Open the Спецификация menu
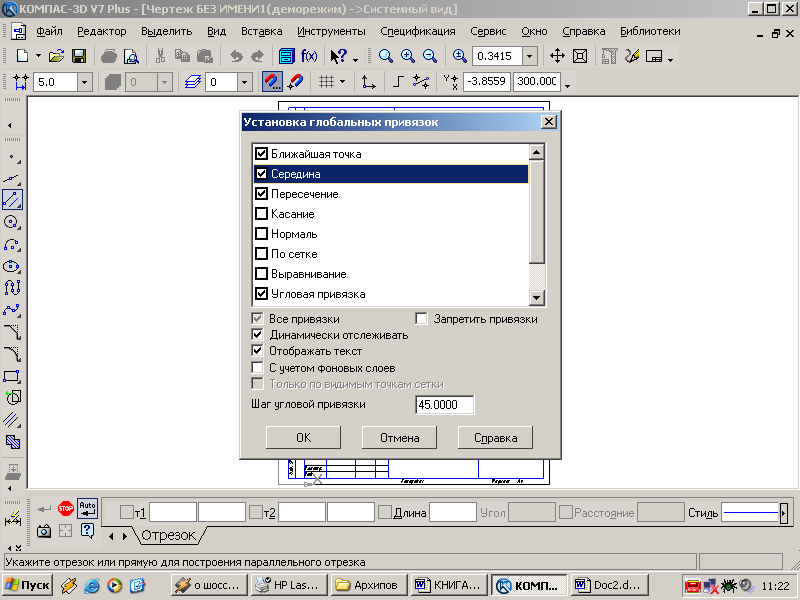Screen dimensions: 800x600 tap(417, 31)
